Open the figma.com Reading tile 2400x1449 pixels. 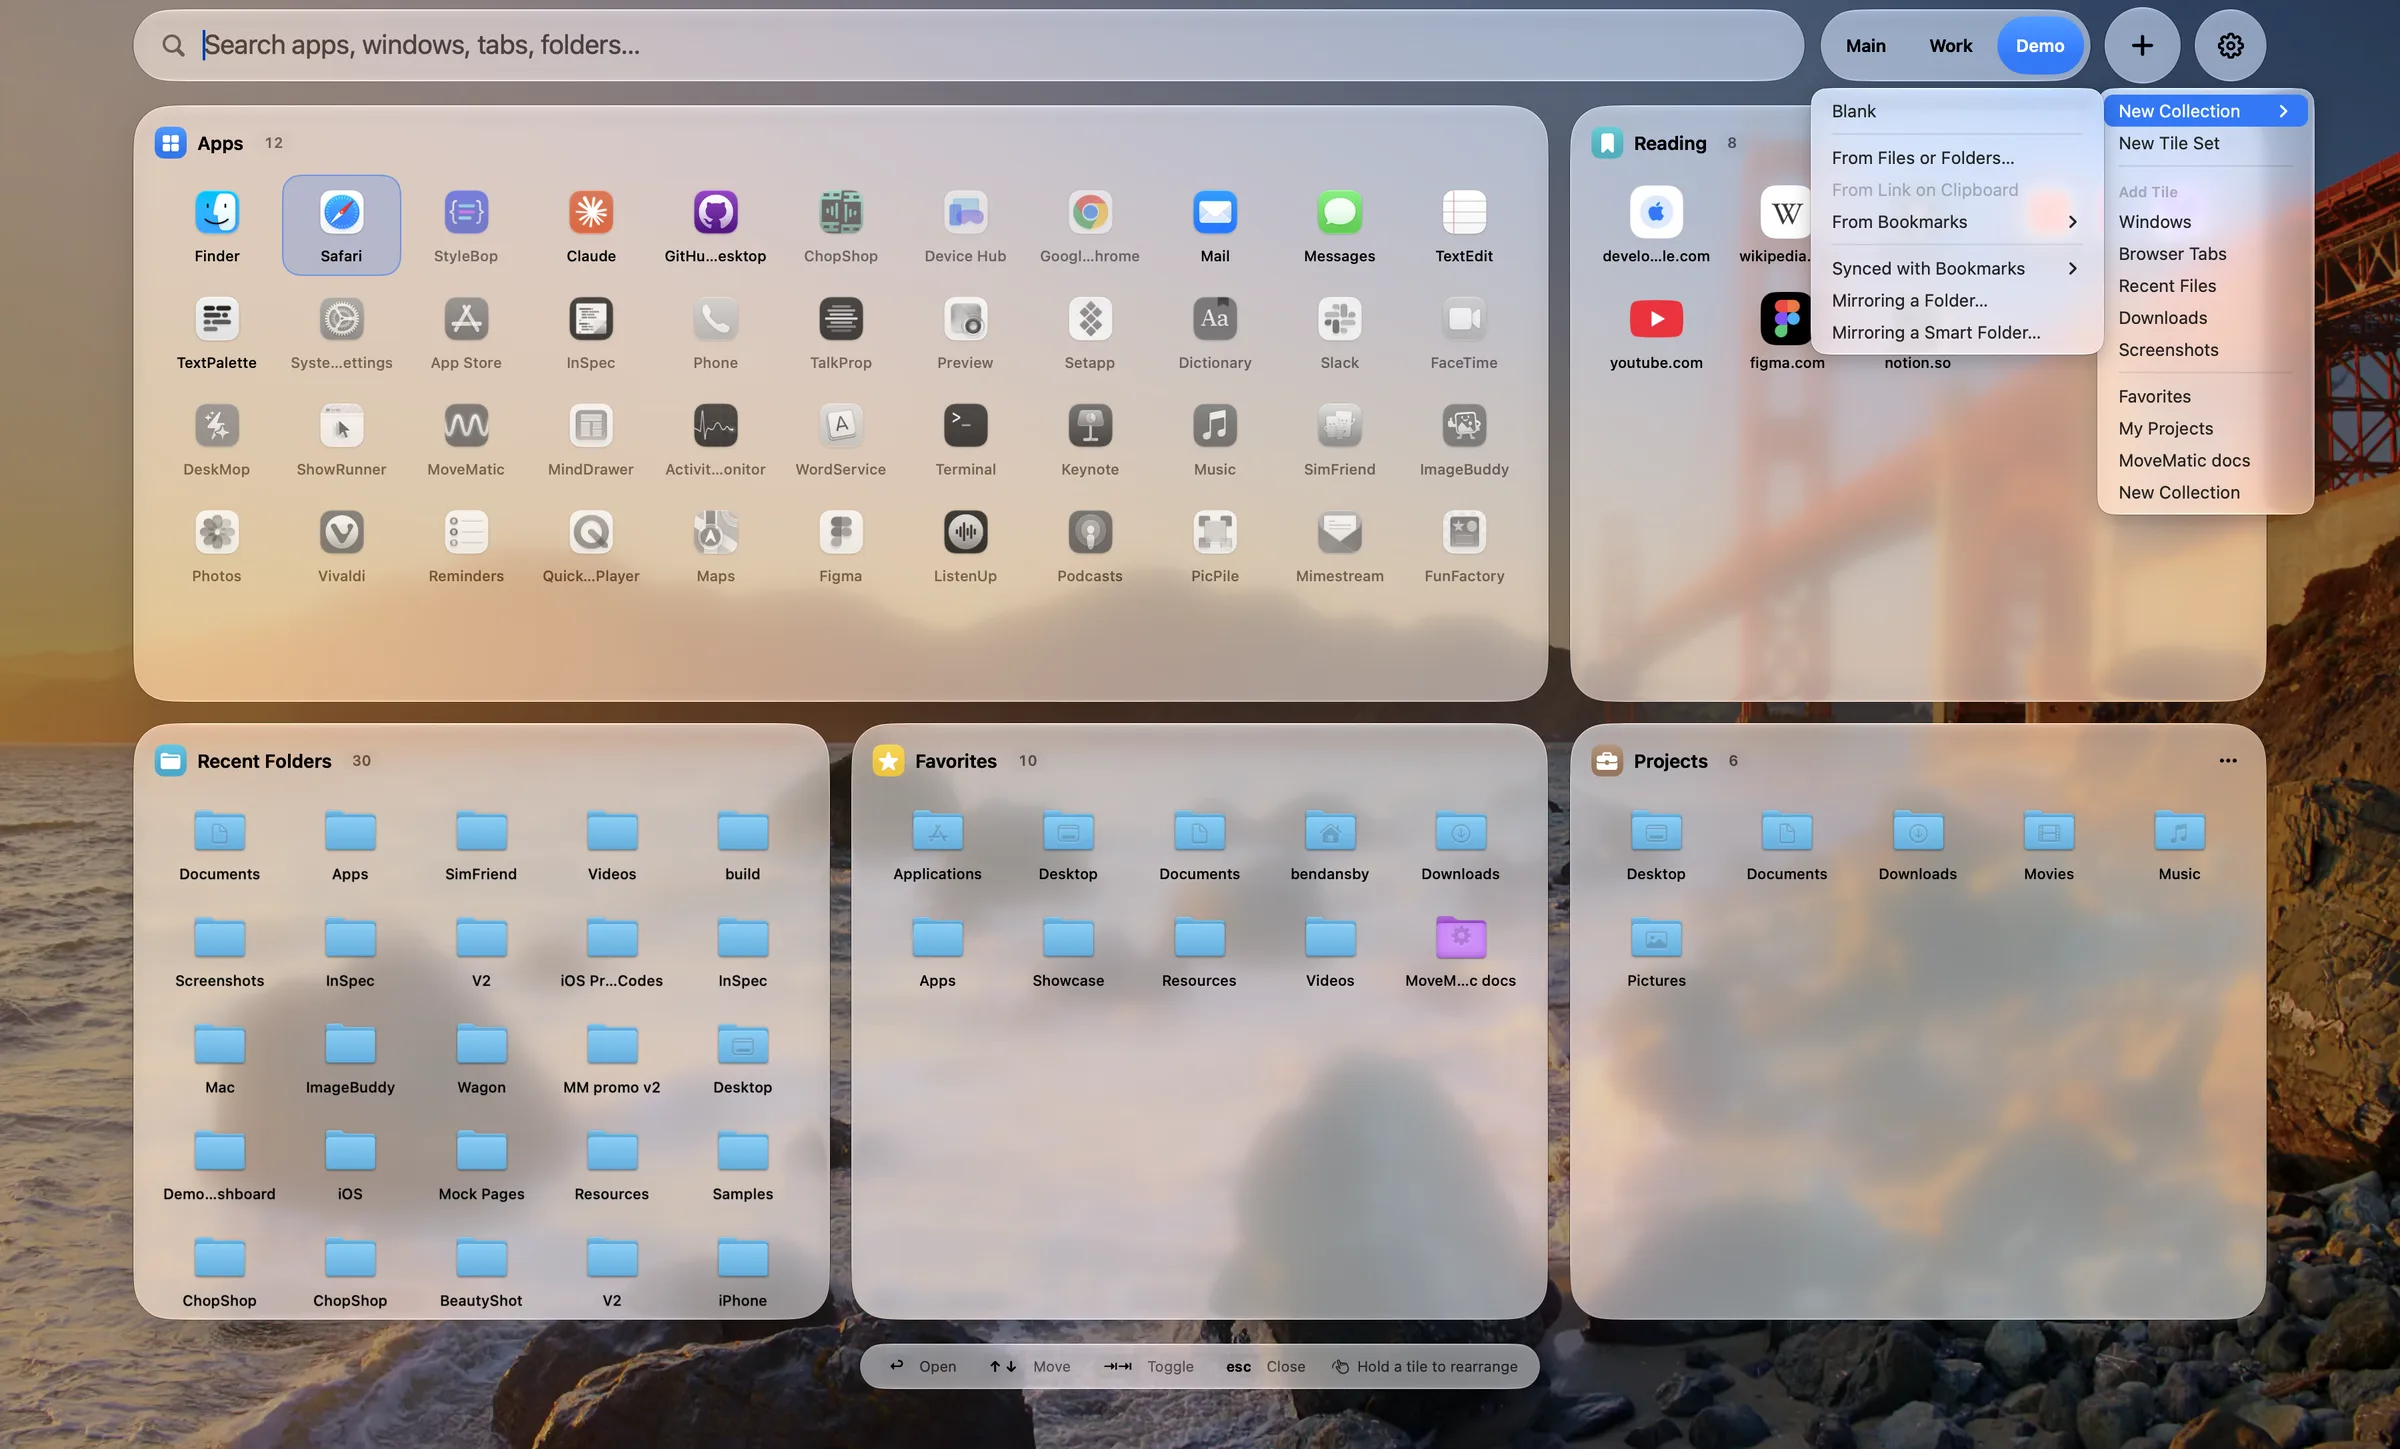coord(1787,333)
